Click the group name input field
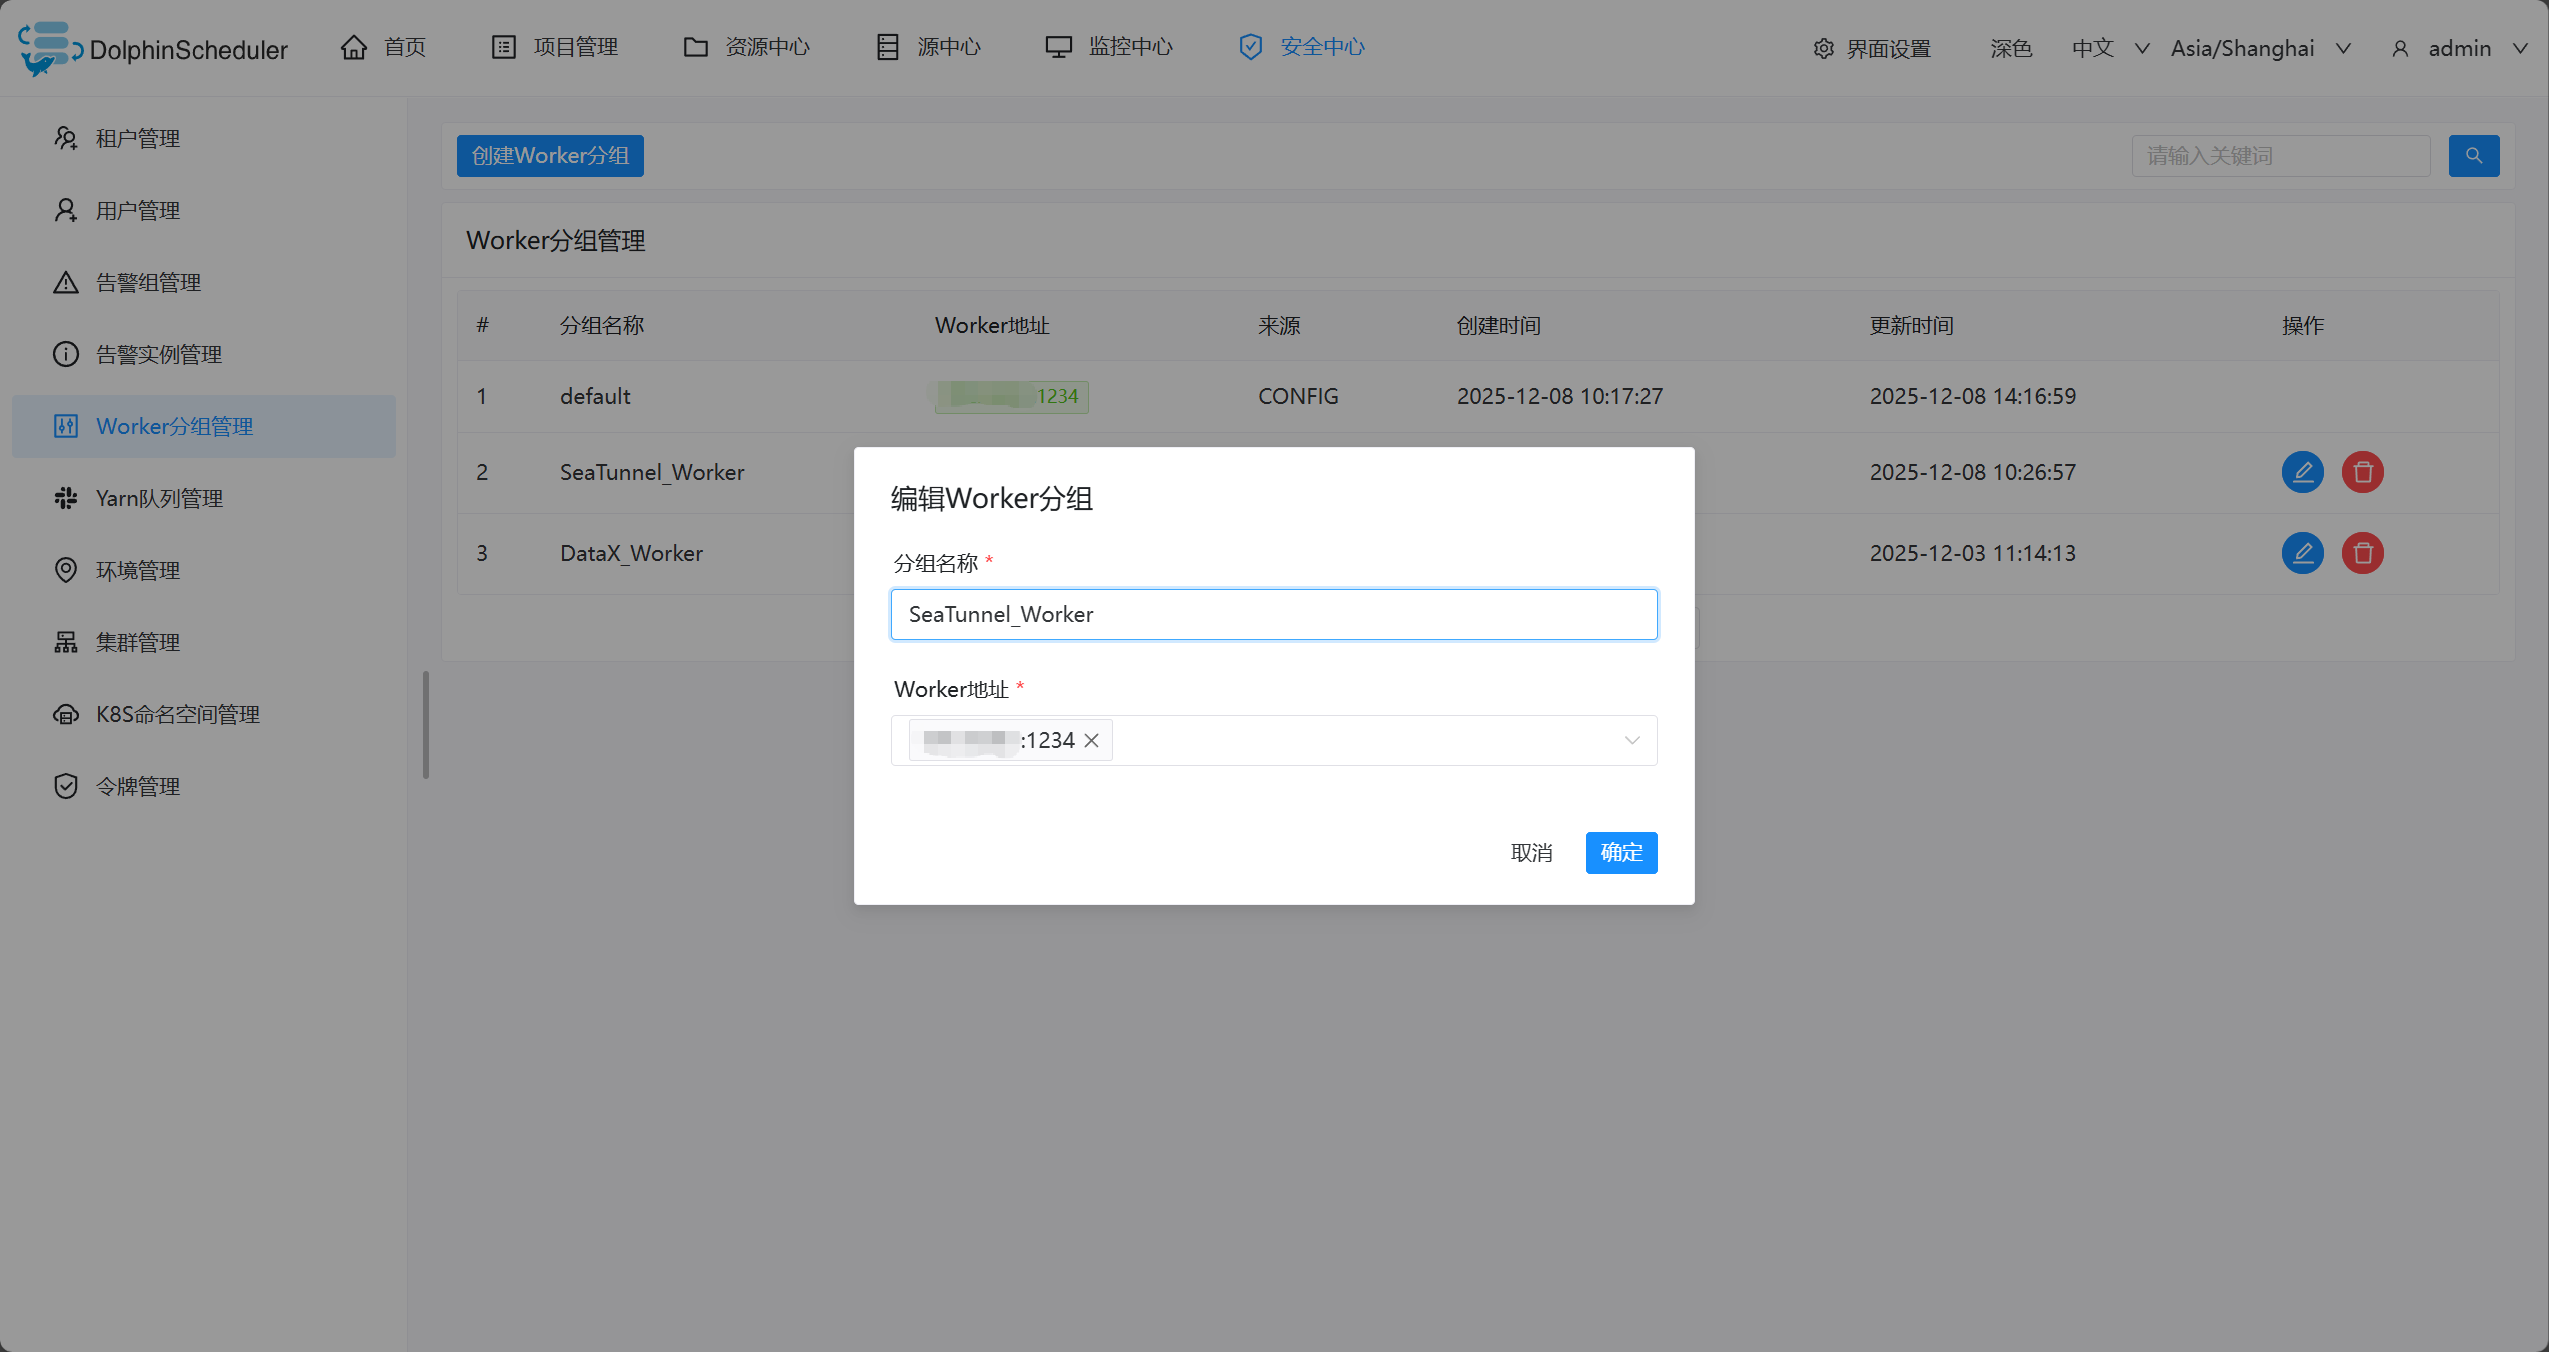2549x1352 pixels. tap(1273, 615)
